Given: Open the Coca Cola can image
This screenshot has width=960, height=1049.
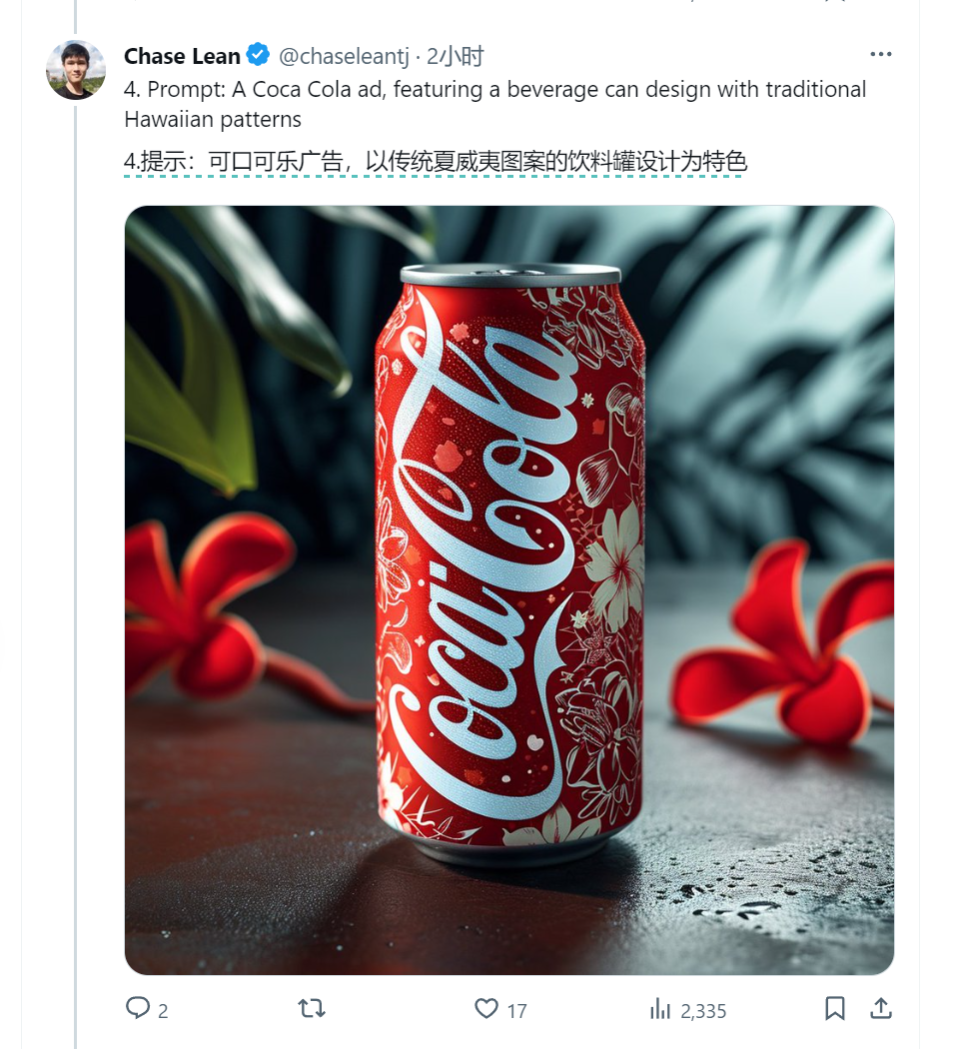Looking at the screenshot, I should 509,590.
